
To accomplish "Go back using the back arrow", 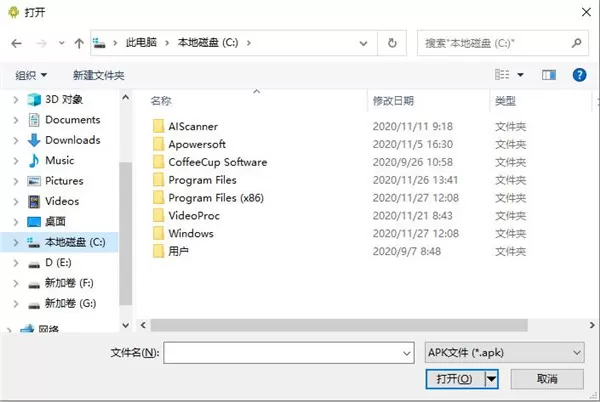I will click(16, 44).
